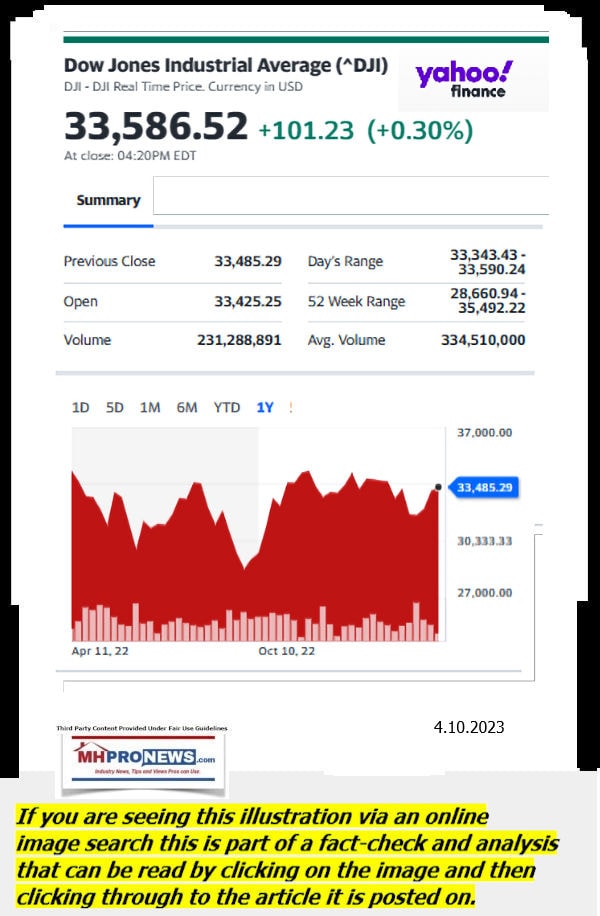Click the 27,000.00 axis label
Screen dimensions: 600x916
click(484, 592)
